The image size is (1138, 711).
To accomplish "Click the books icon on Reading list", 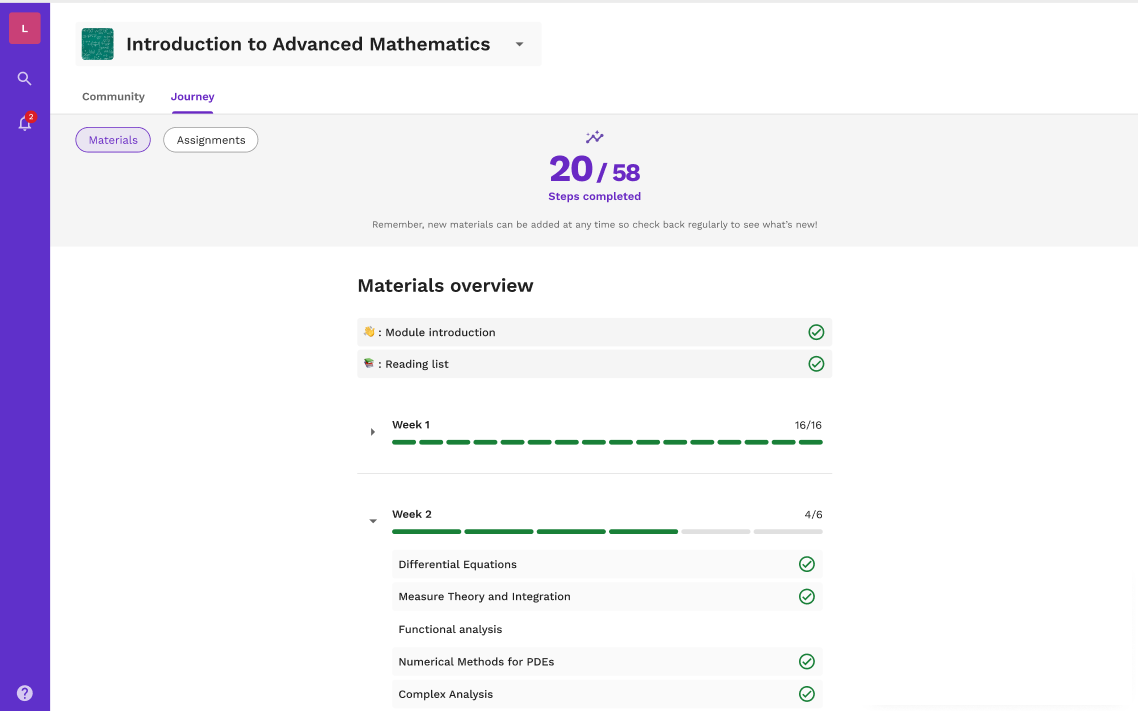I will pos(368,363).
